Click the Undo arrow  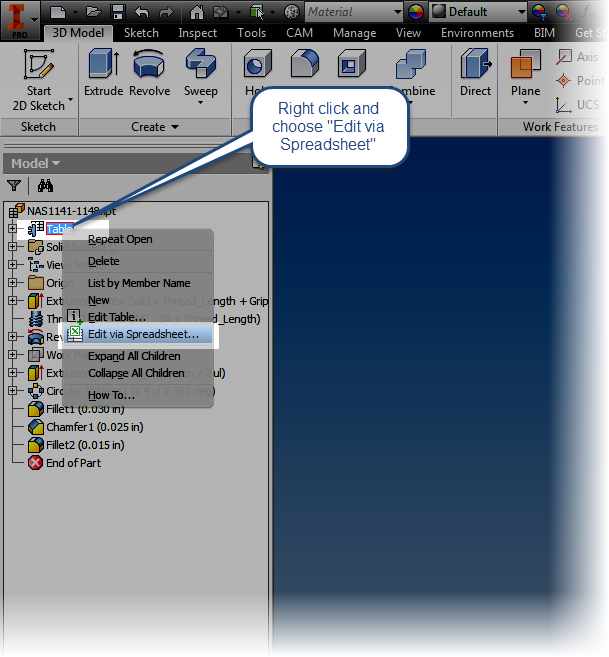click(142, 12)
